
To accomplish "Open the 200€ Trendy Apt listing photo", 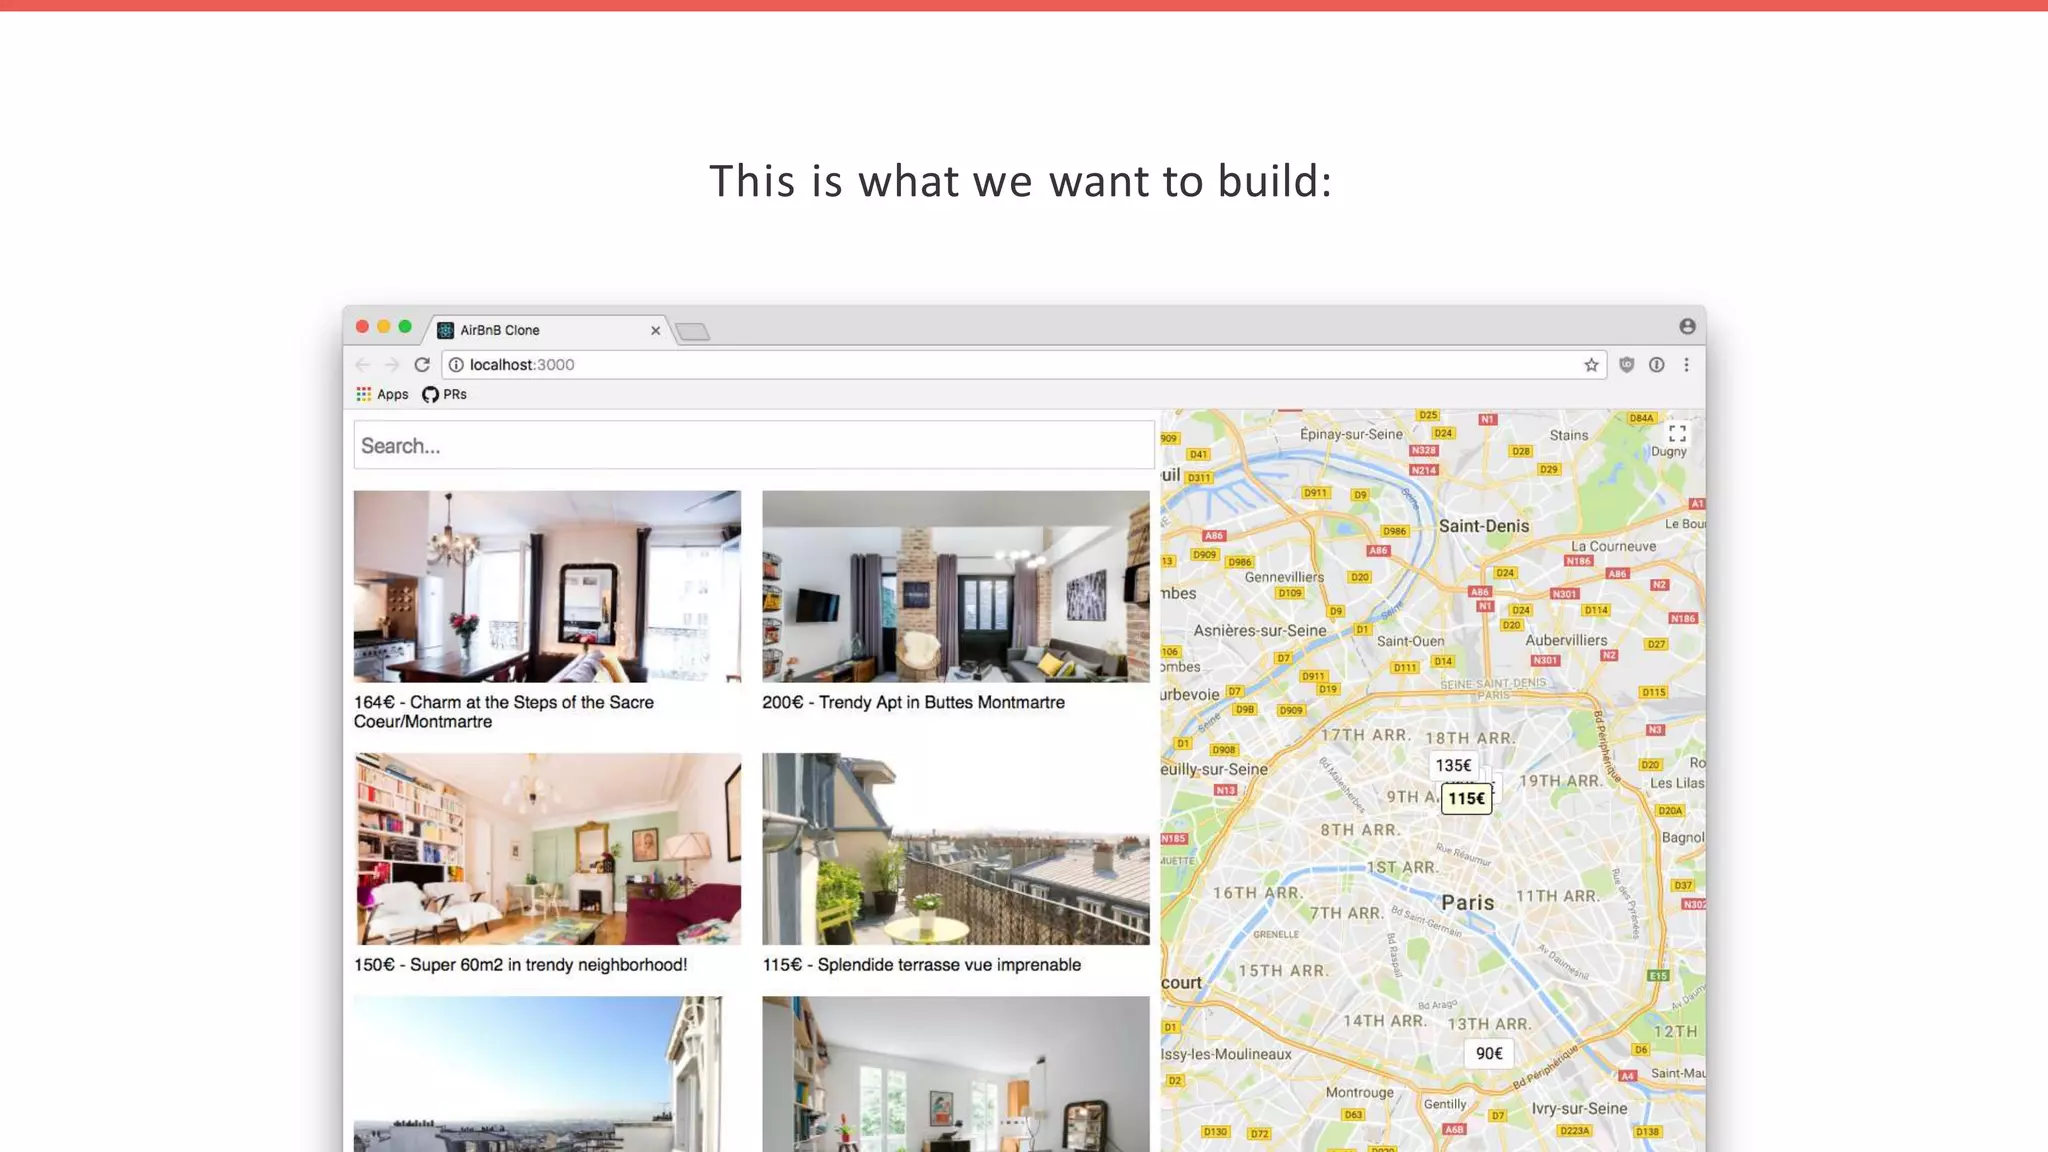I will (x=955, y=586).
